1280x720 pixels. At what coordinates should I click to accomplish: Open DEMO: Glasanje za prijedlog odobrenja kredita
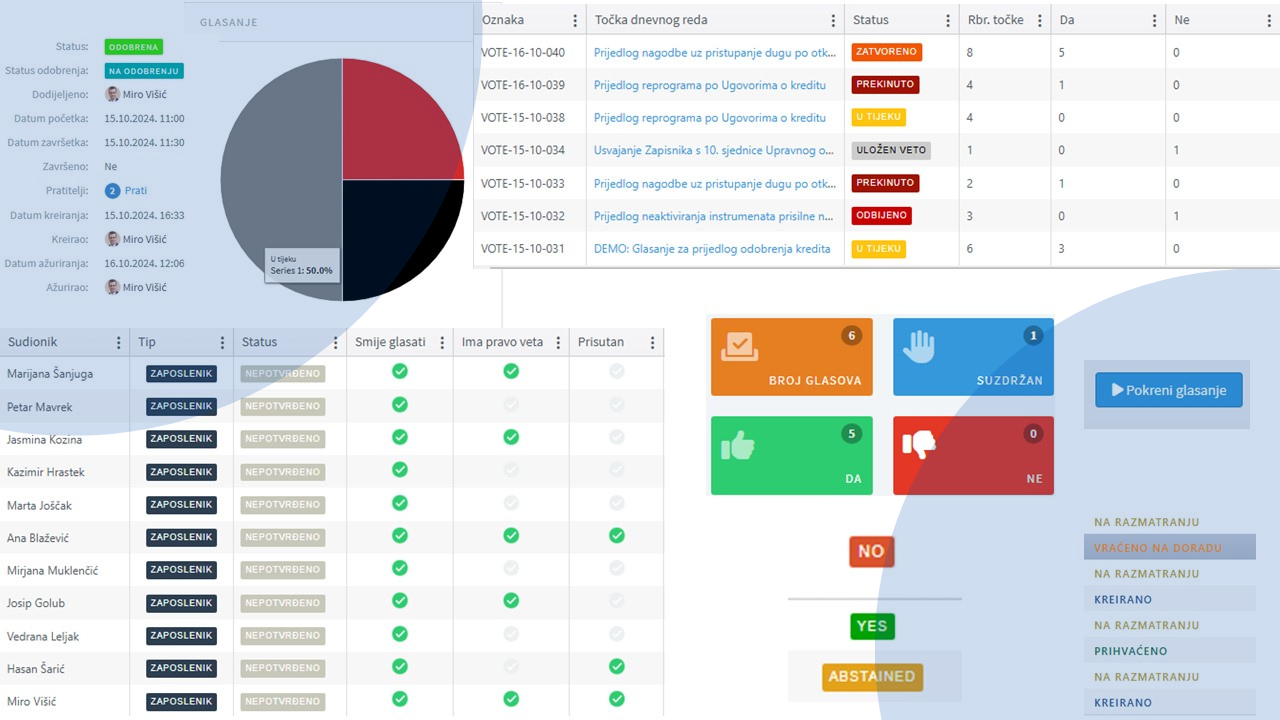pyautogui.click(x=712, y=249)
